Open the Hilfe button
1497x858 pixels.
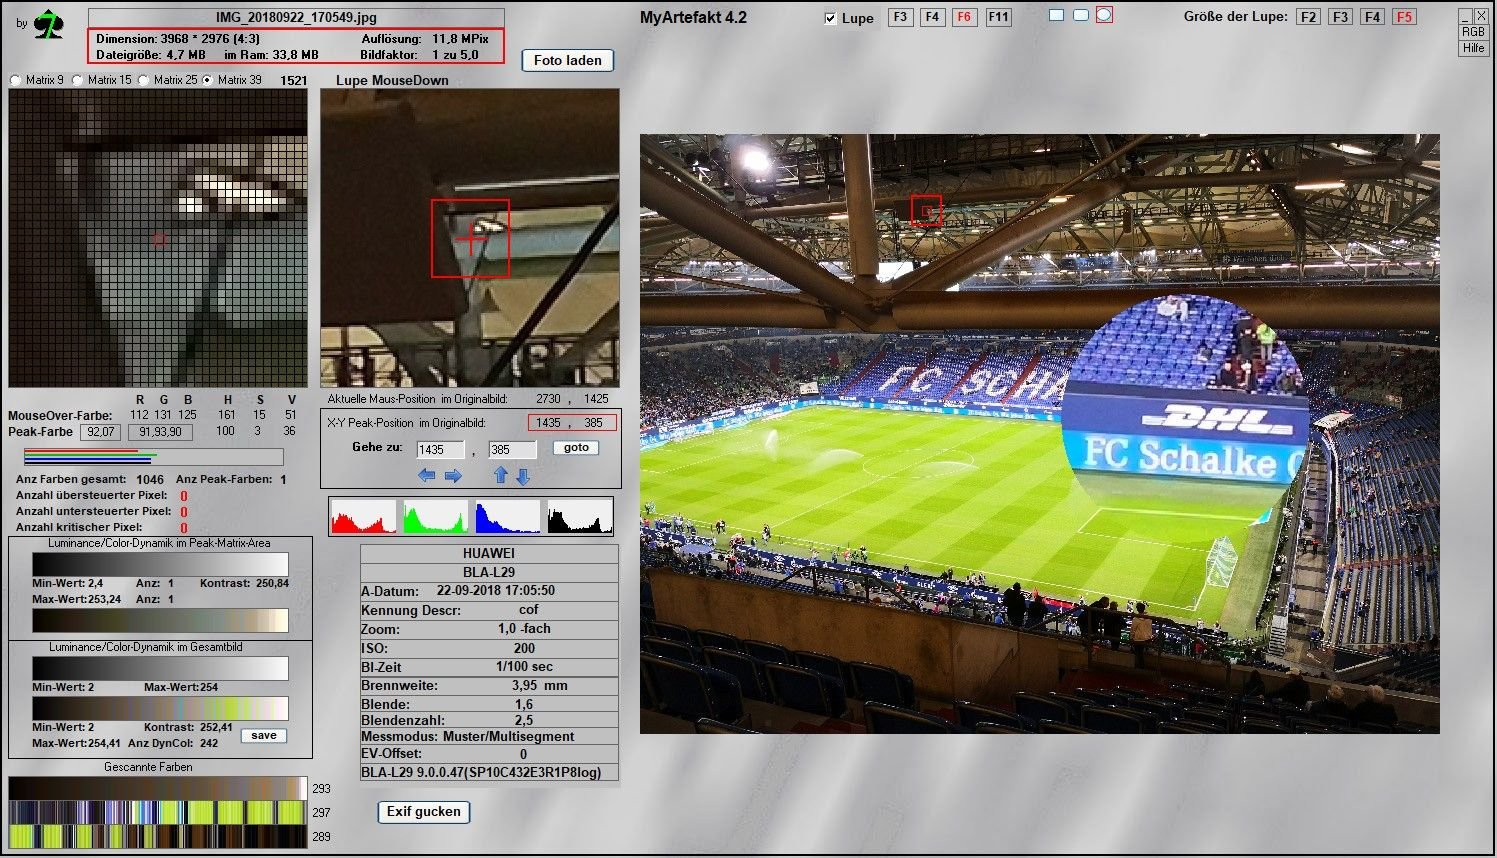(1473, 48)
